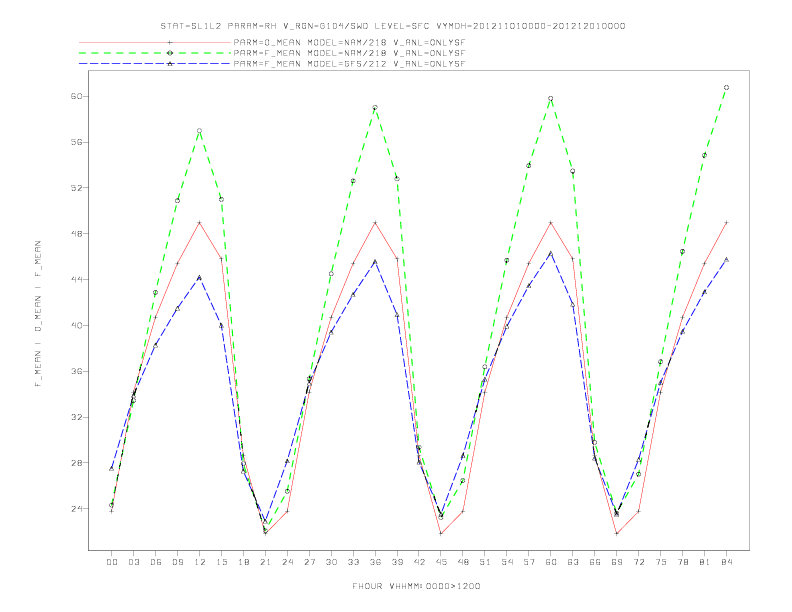Click red observed peak point at hour 36
Screen dimensions: 792x612
coord(375,222)
